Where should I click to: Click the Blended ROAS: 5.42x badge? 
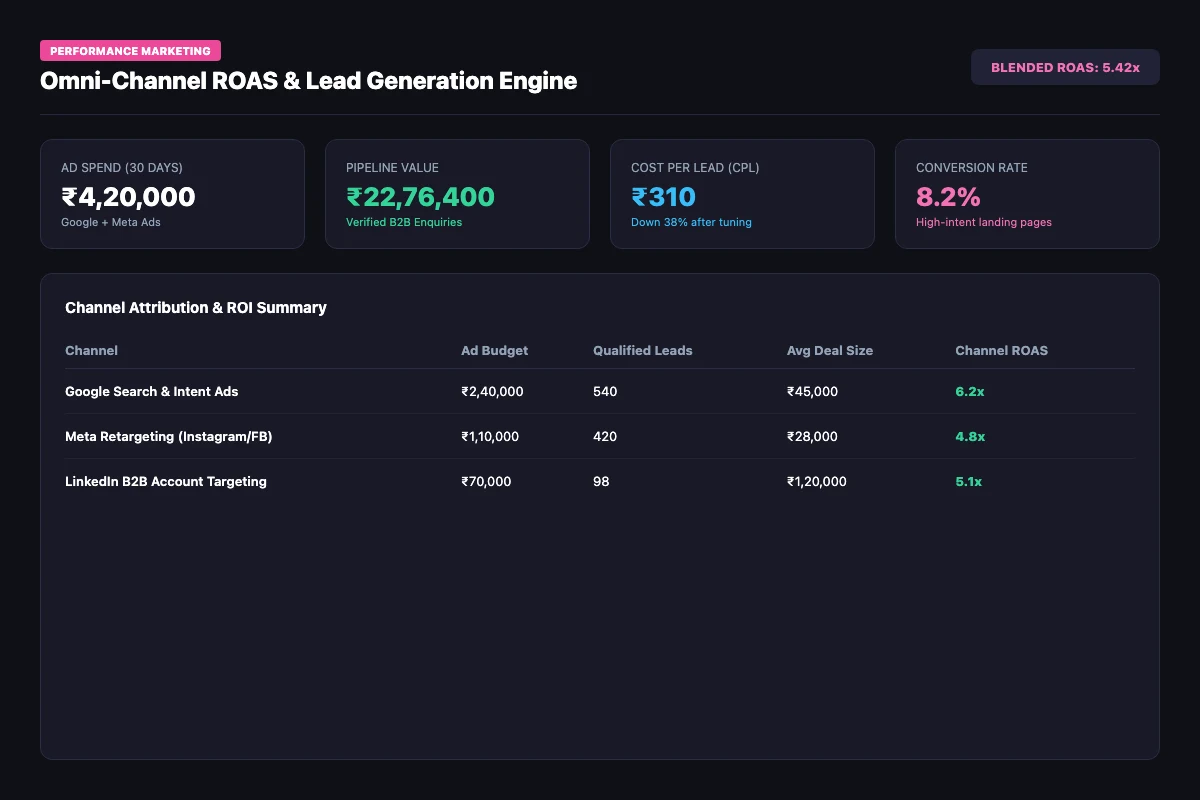click(x=1065, y=67)
